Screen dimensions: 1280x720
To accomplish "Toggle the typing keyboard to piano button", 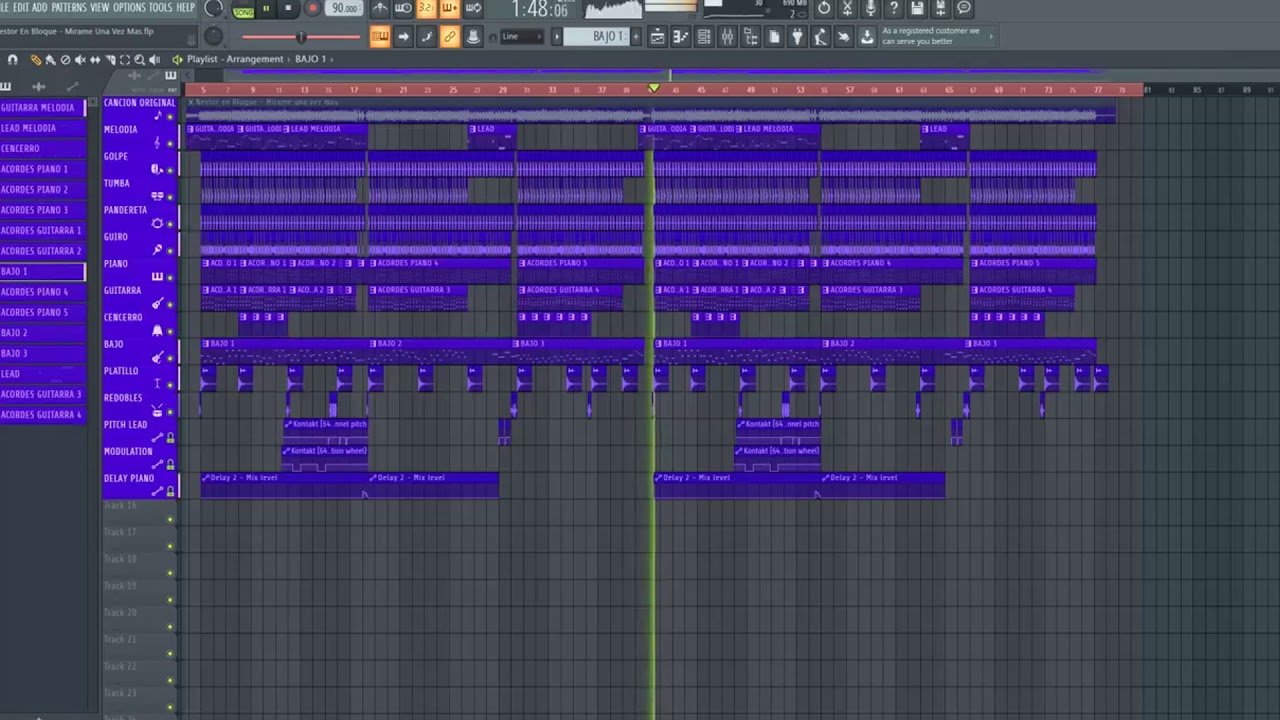I will point(380,37).
